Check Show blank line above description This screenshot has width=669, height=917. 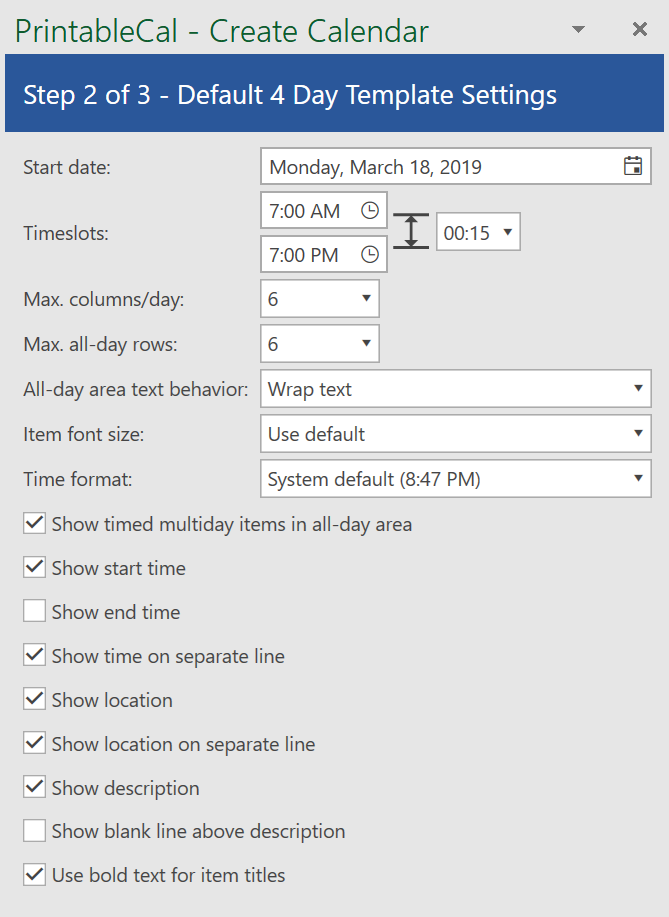(x=35, y=831)
